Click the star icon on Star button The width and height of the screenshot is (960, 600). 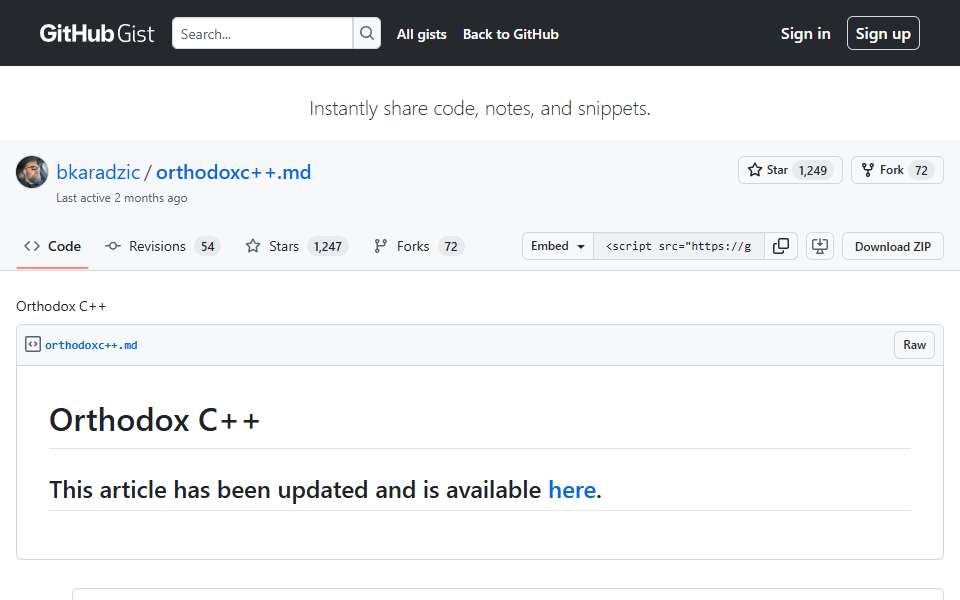point(755,170)
